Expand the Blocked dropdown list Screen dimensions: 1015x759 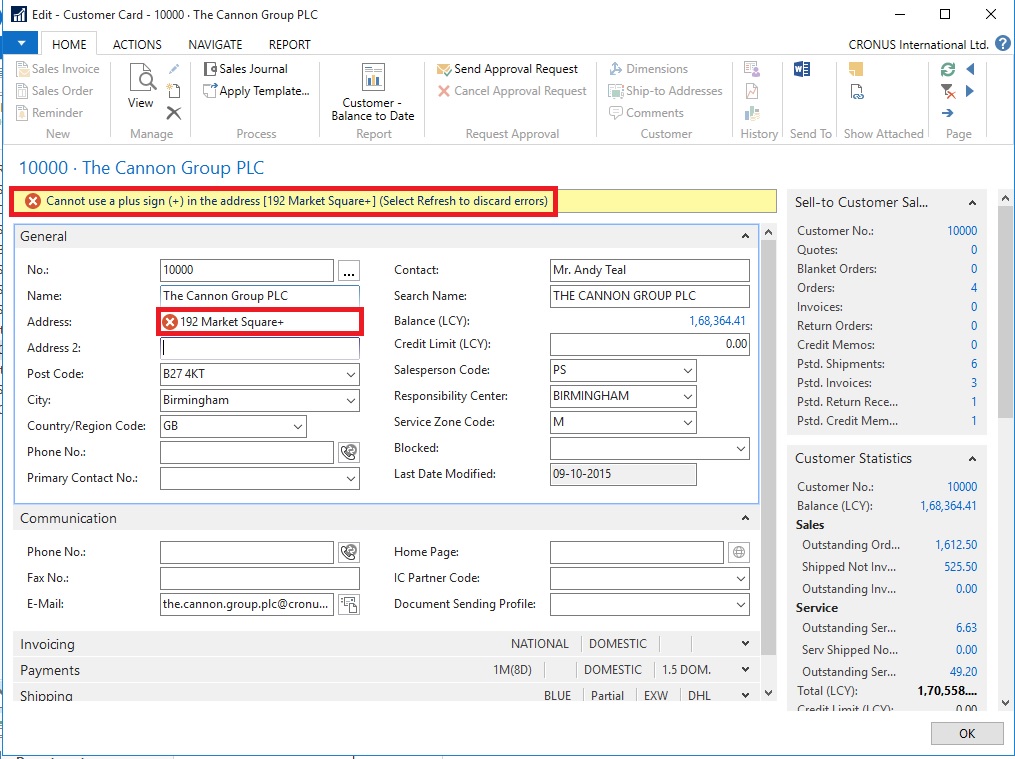click(740, 449)
